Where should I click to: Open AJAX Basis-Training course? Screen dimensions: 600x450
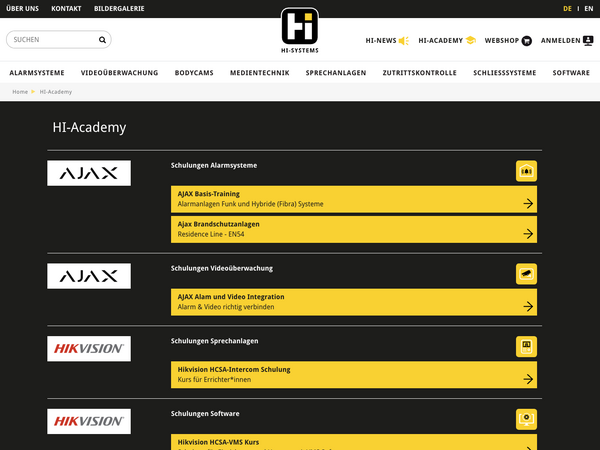pyautogui.click(x=354, y=199)
